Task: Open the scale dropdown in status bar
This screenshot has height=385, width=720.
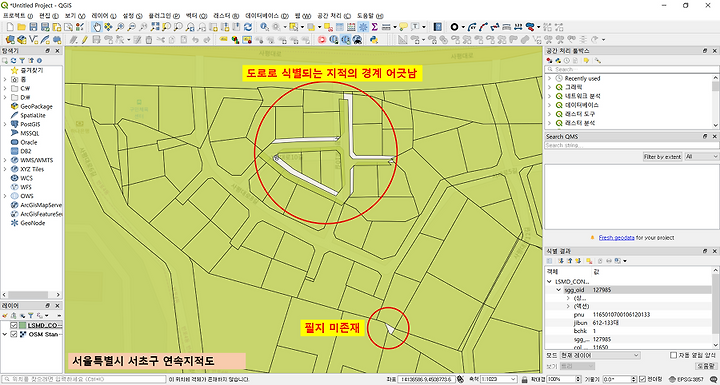Action: 499,379
